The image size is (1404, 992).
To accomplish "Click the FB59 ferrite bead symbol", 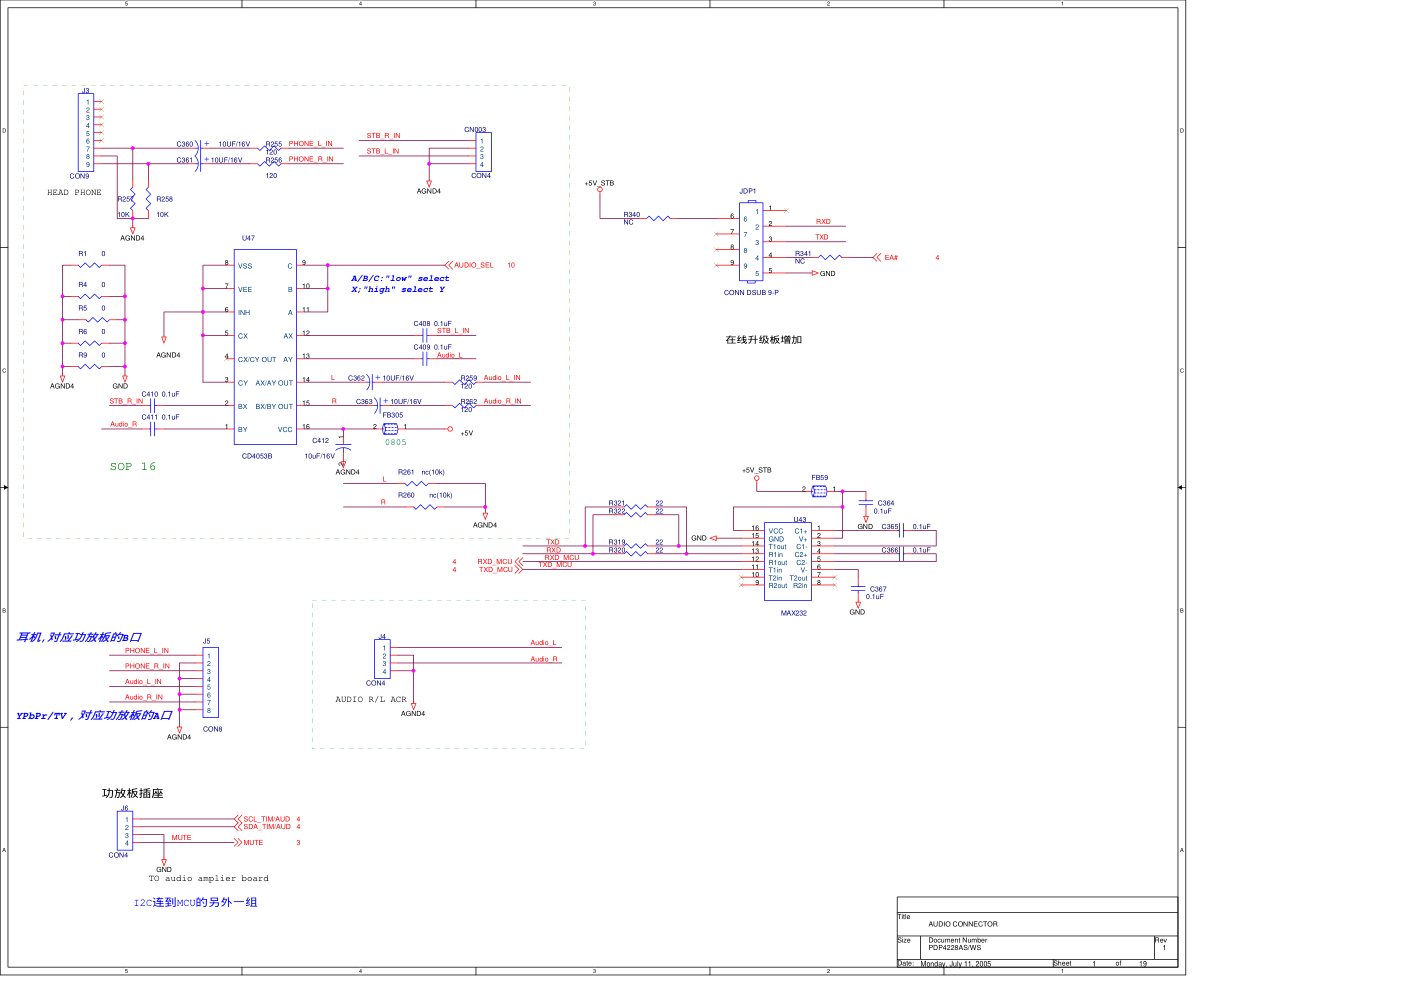I will click(819, 490).
